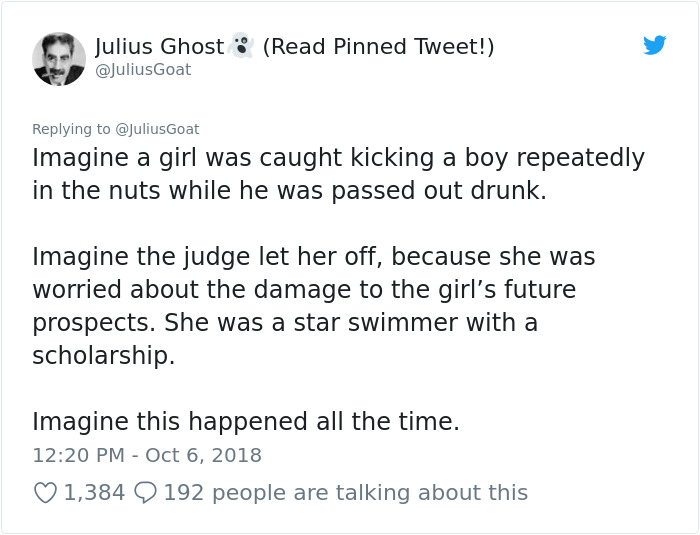Click @JuliusGoat mention in the Replying to line
The width and height of the screenshot is (700, 535).
click(158, 129)
